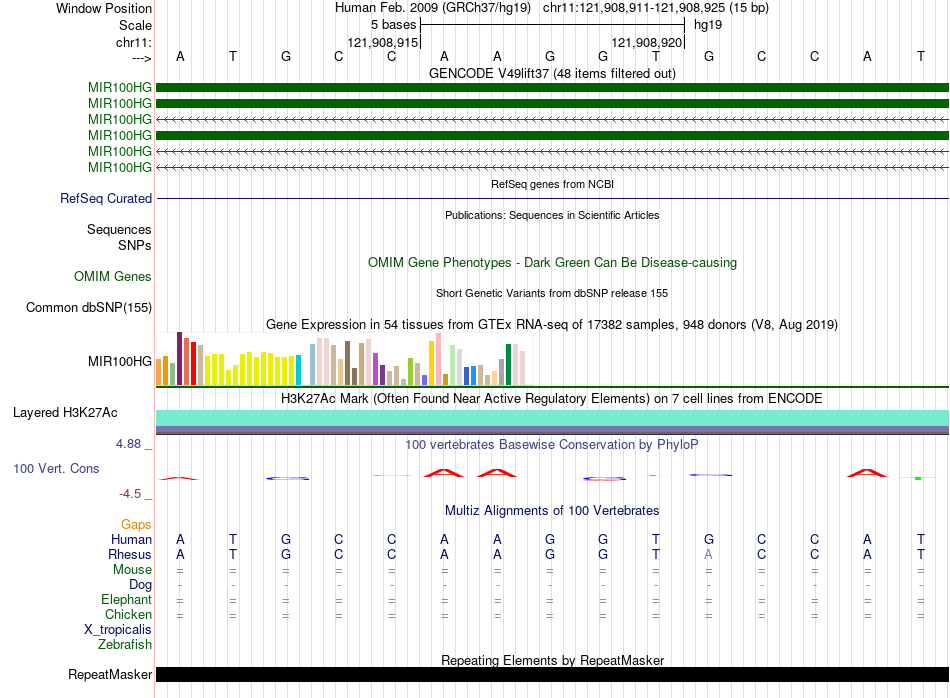950x698 pixels.
Task: Click the black RepeatMasker element bar
Action: click(x=552, y=674)
